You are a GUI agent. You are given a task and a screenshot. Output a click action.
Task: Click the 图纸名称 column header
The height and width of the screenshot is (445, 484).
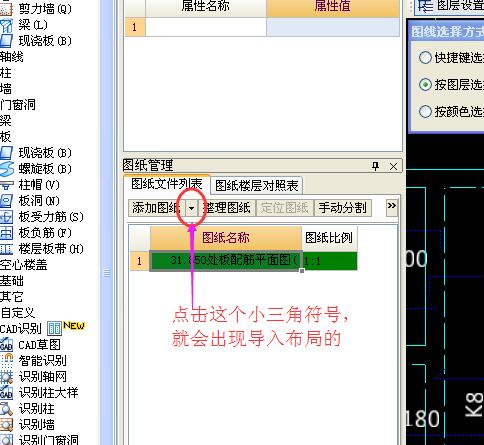[226, 238]
